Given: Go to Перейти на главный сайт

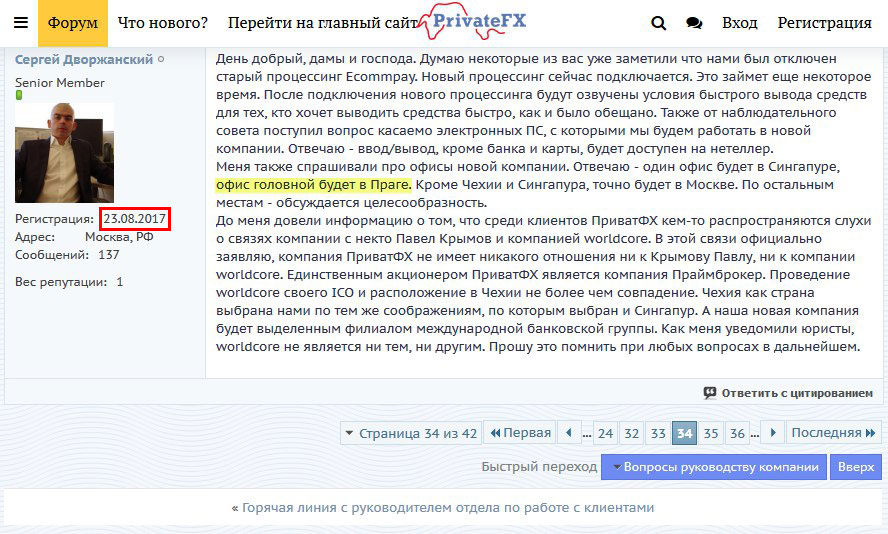Looking at the screenshot, I should [322, 23].
